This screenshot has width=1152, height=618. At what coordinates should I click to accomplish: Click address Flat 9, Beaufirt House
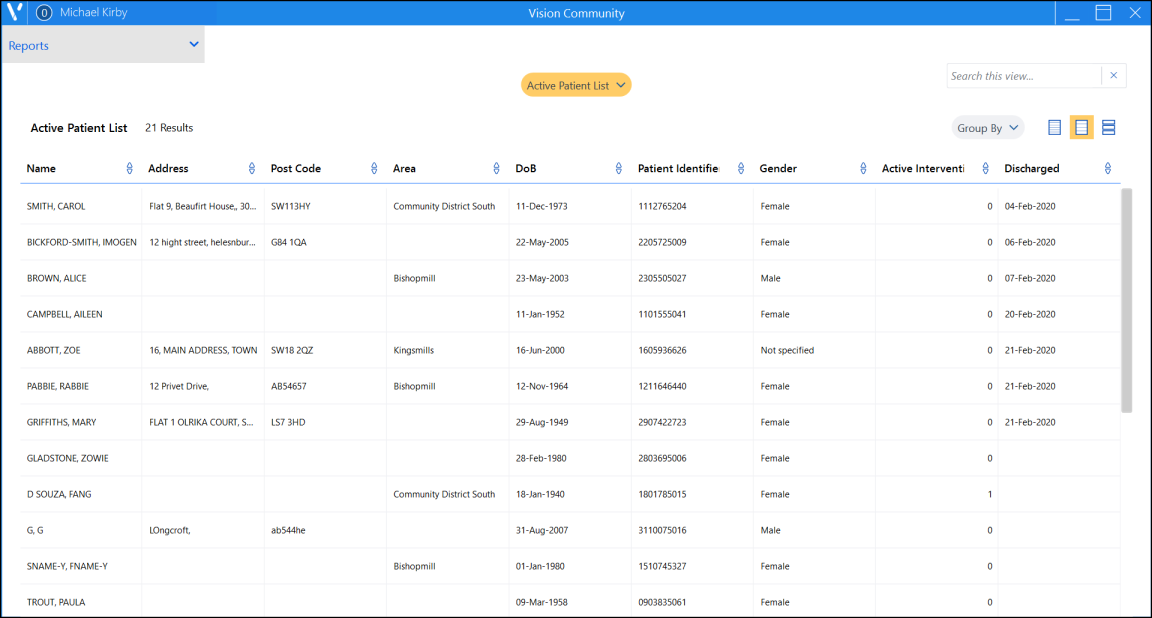coord(203,206)
